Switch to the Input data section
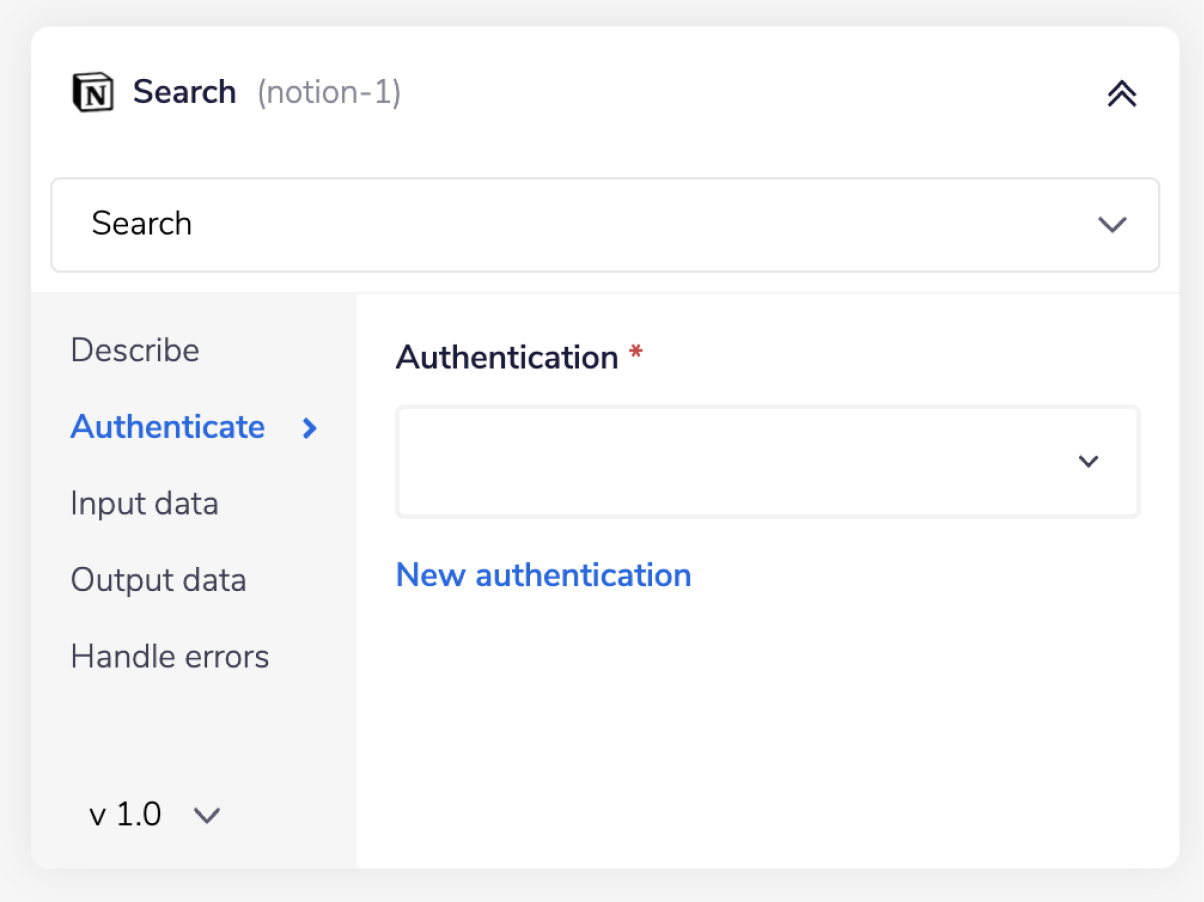Image resolution: width=1204 pixels, height=902 pixels. click(144, 504)
